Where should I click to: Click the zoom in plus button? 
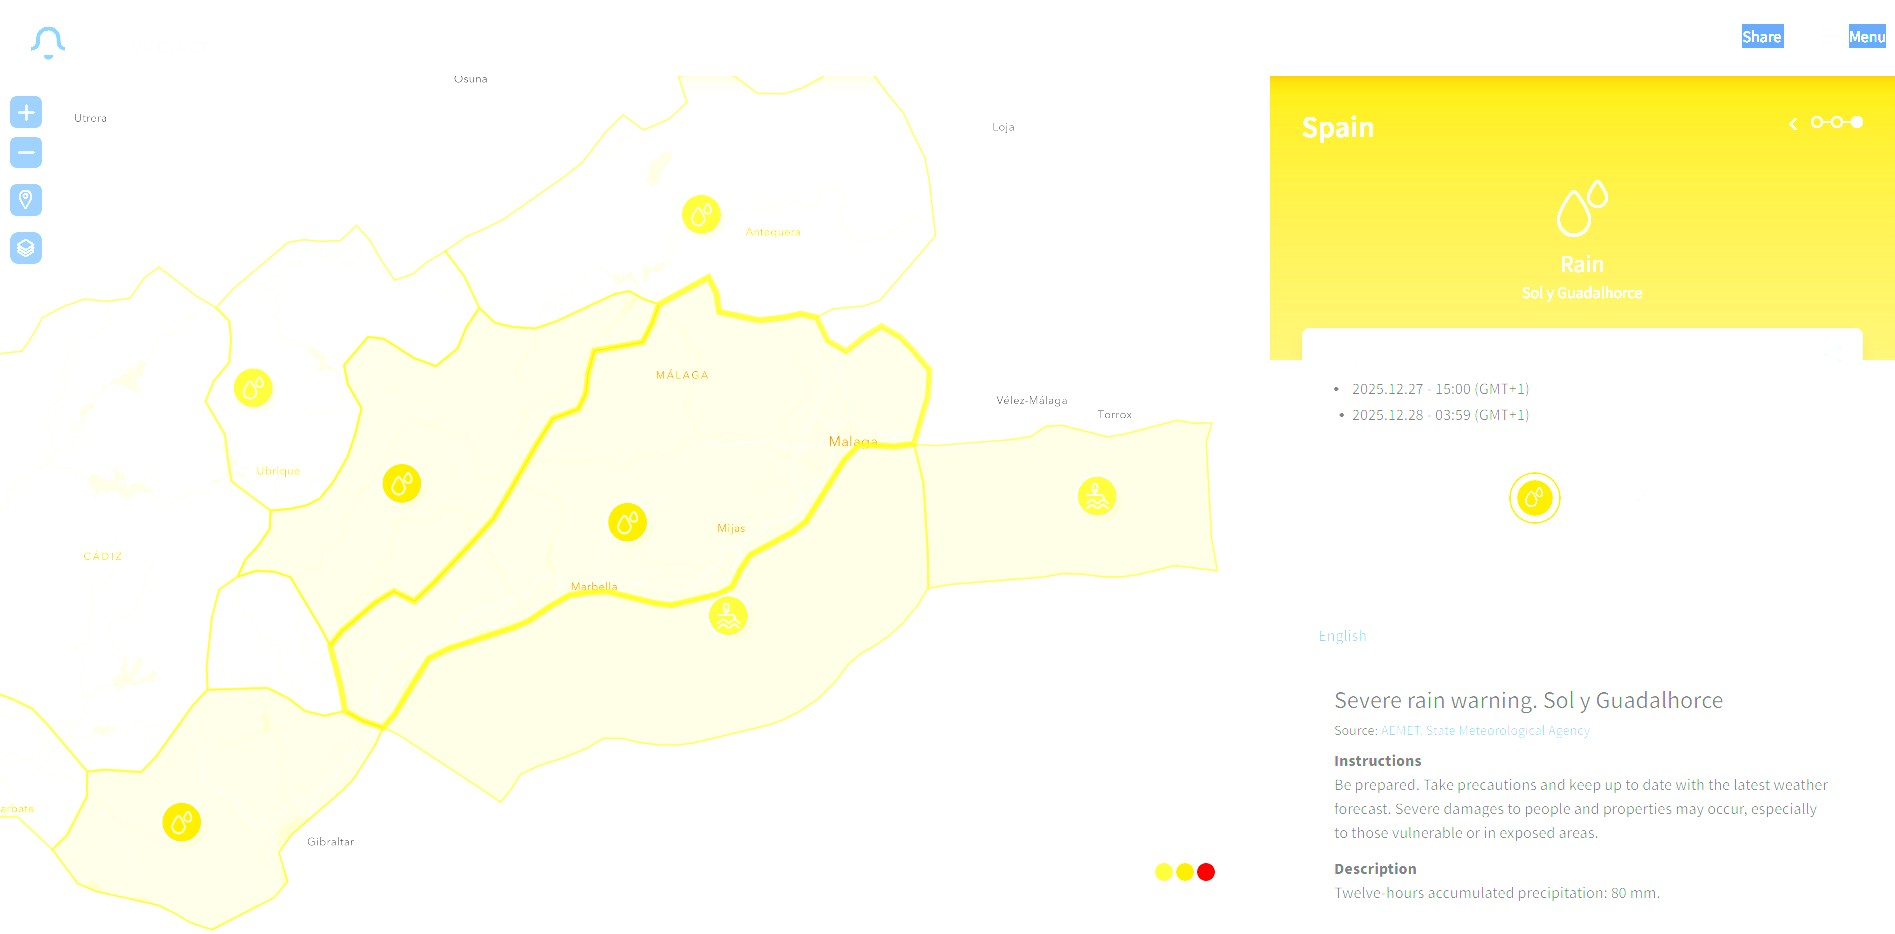click(26, 112)
